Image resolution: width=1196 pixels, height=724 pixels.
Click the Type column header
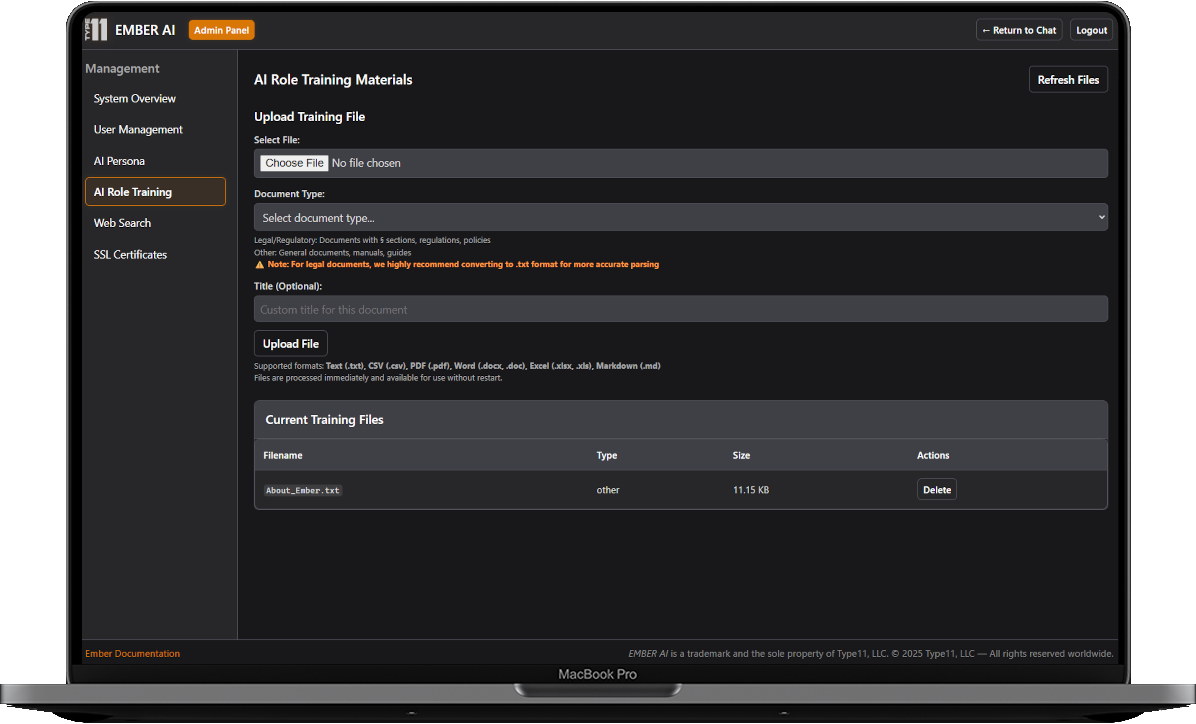(606, 455)
